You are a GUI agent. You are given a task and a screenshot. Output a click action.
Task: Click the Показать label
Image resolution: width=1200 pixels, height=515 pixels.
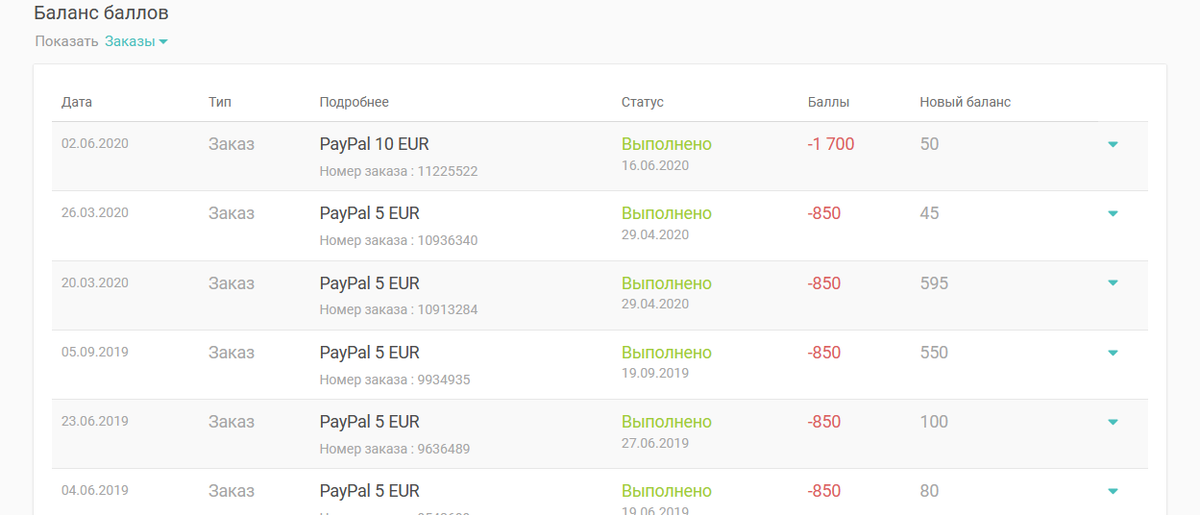(x=66, y=42)
